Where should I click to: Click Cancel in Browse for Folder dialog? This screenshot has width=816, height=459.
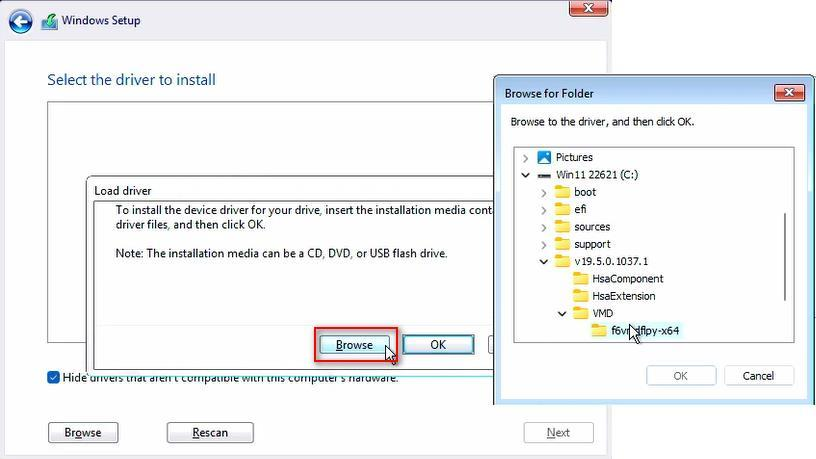(x=759, y=376)
